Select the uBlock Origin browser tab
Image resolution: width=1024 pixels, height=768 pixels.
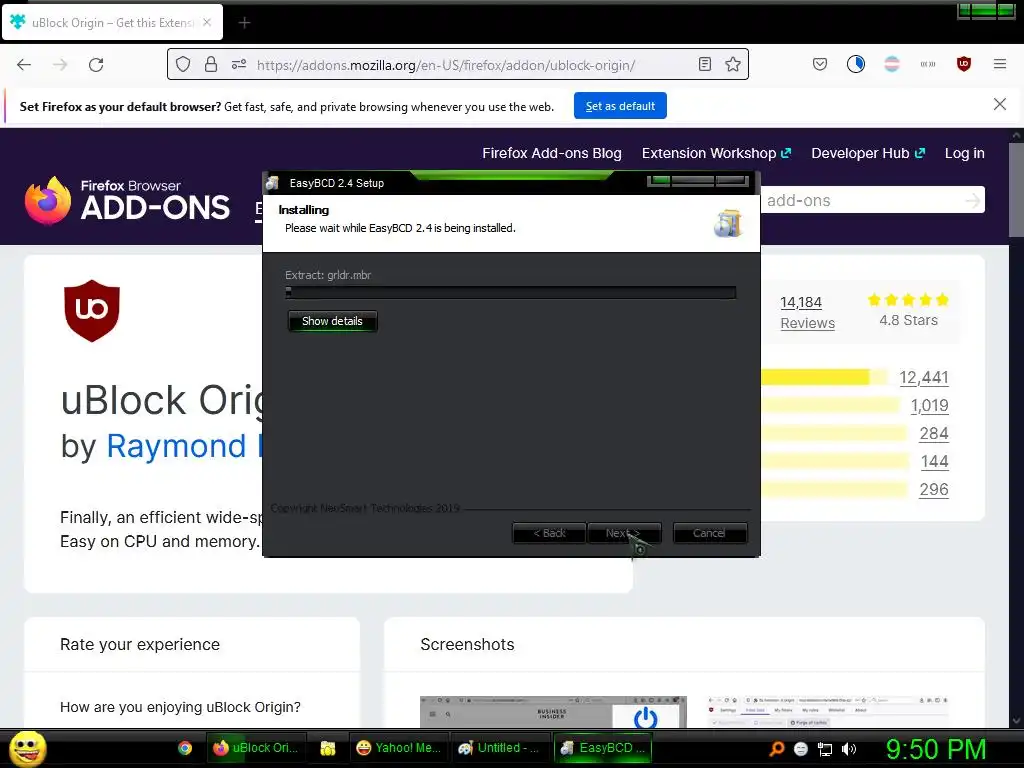112,22
